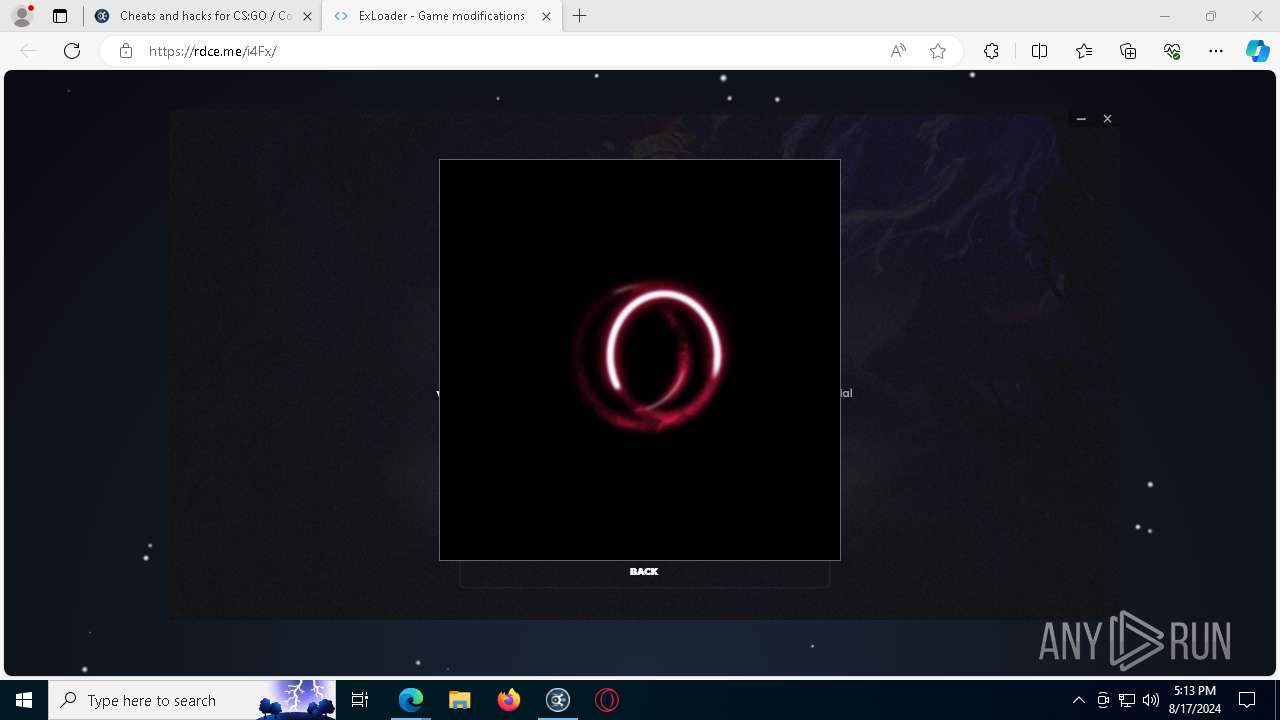
Task: Toggle split screen view
Action: pos(1039,51)
